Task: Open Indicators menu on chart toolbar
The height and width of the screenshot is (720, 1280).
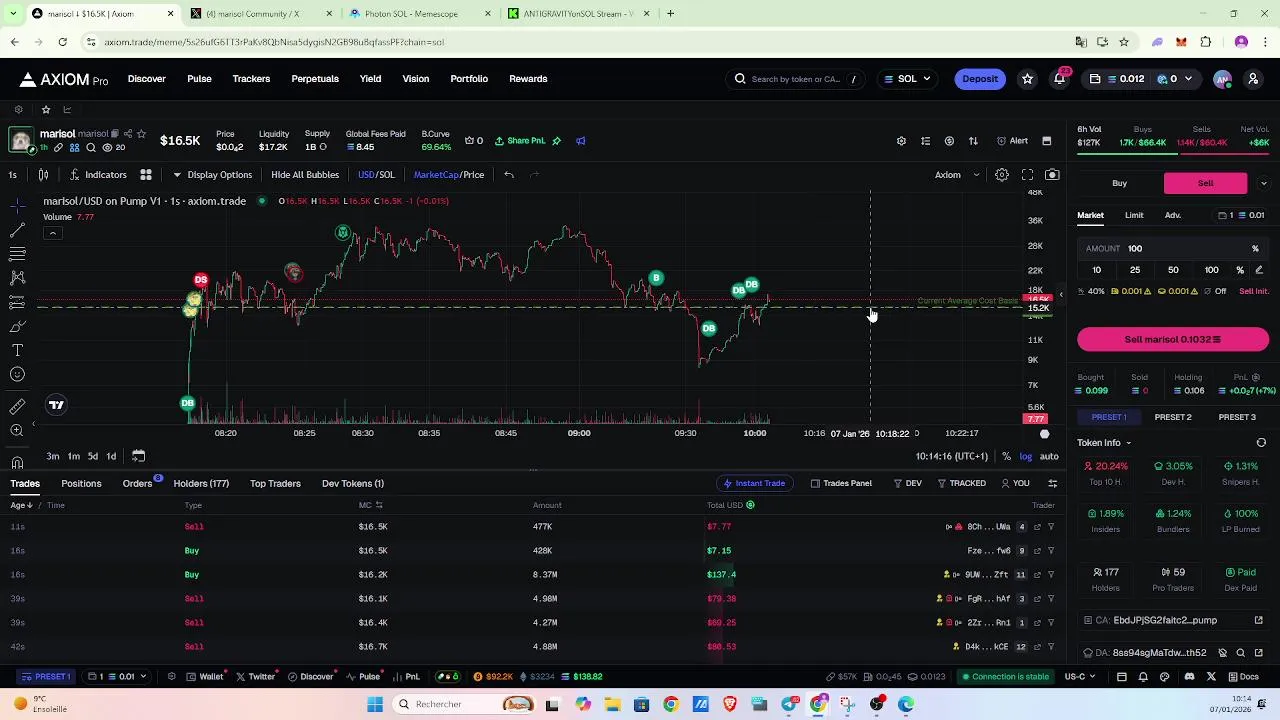Action: click(x=98, y=175)
